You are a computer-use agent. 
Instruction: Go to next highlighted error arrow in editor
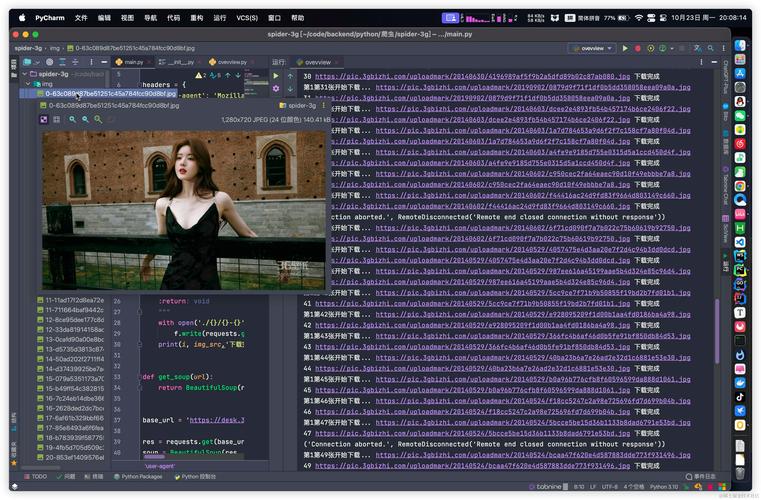238,75
